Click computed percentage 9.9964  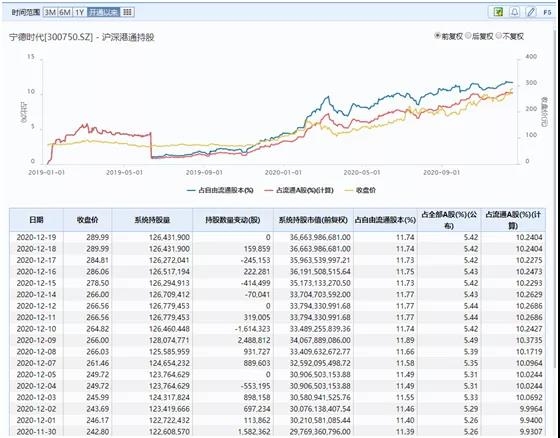[530, 409]
